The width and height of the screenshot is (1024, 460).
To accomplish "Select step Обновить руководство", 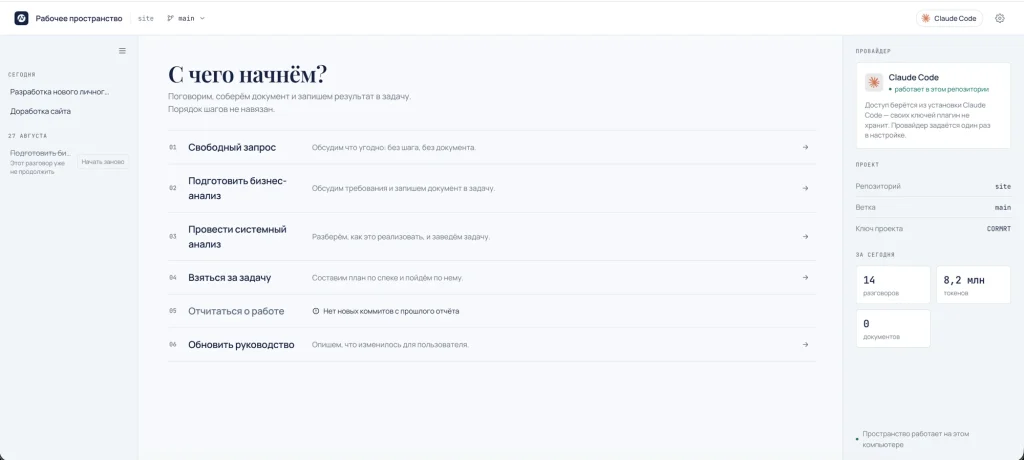I will pyautogui.click(x=492, y=344).
